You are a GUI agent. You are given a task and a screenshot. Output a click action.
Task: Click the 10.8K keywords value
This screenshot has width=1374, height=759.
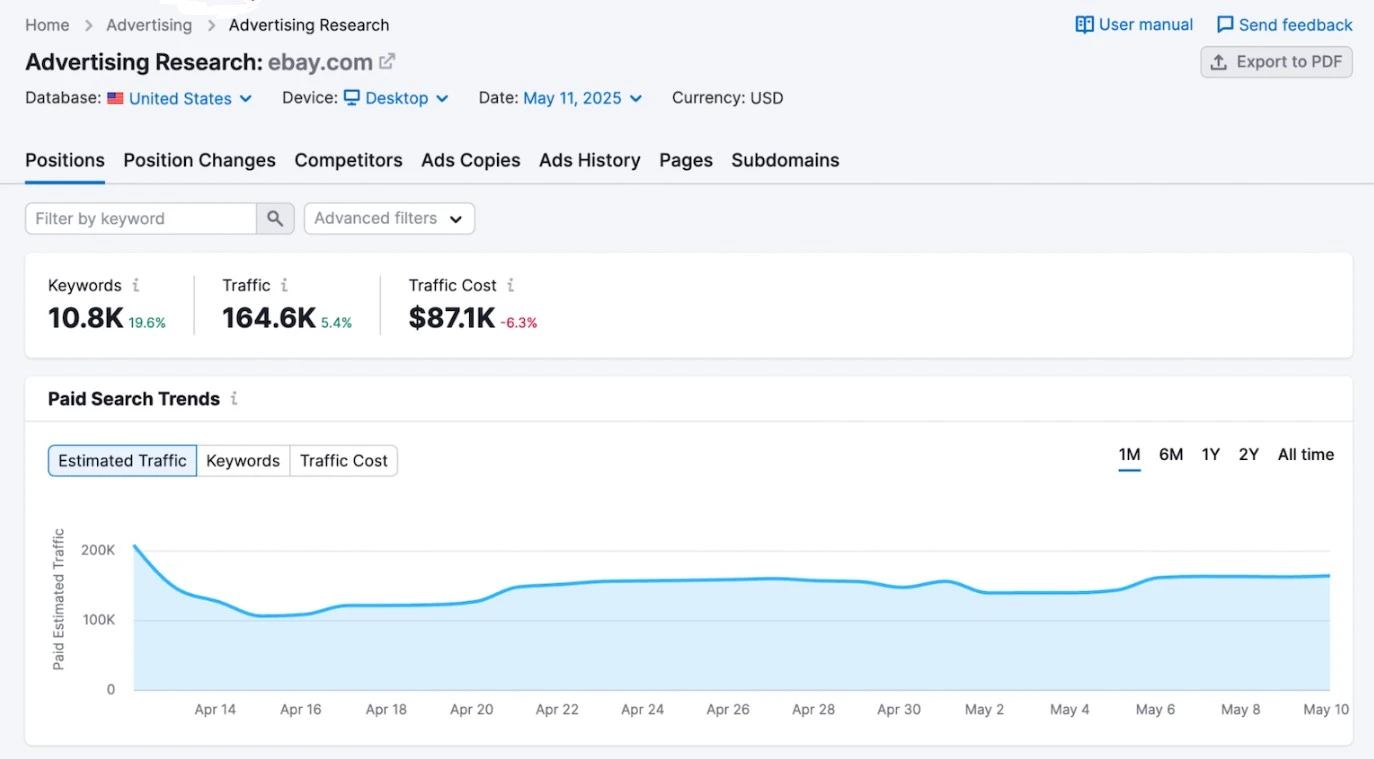coord(86,318)
